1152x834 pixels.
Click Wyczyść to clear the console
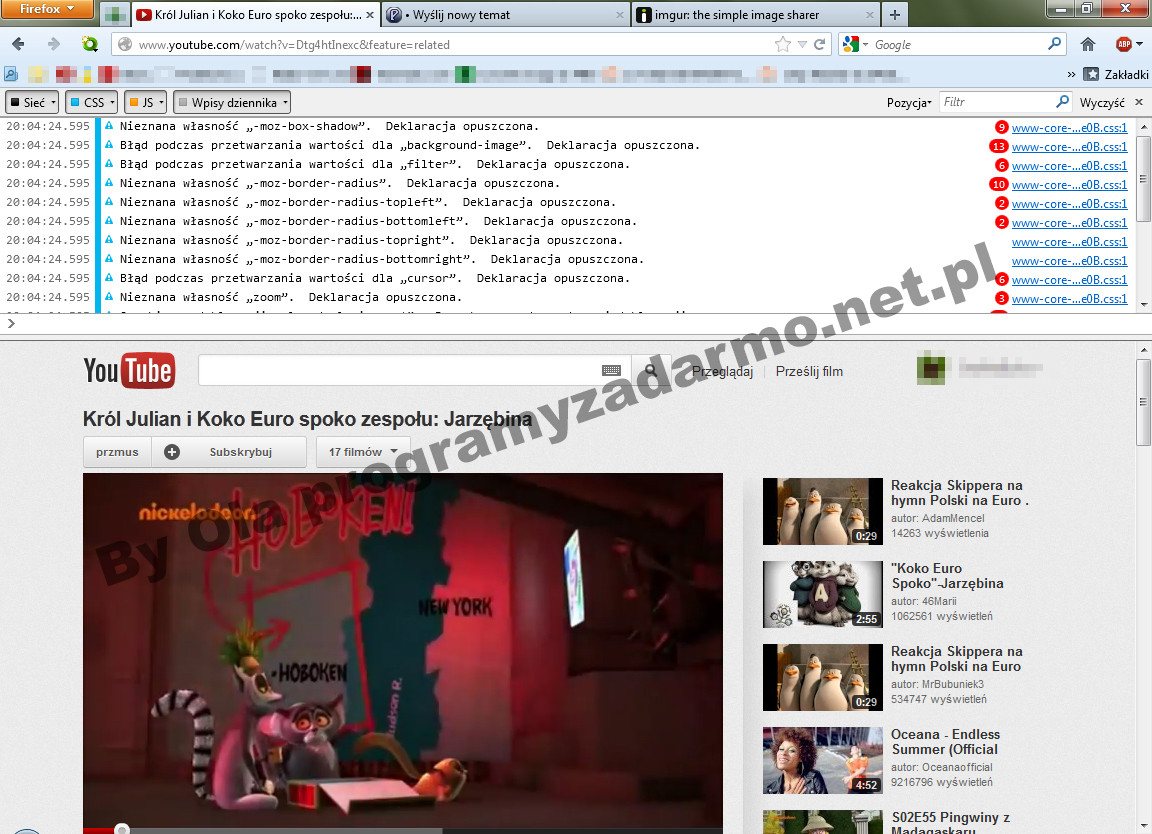[1101, 103]
